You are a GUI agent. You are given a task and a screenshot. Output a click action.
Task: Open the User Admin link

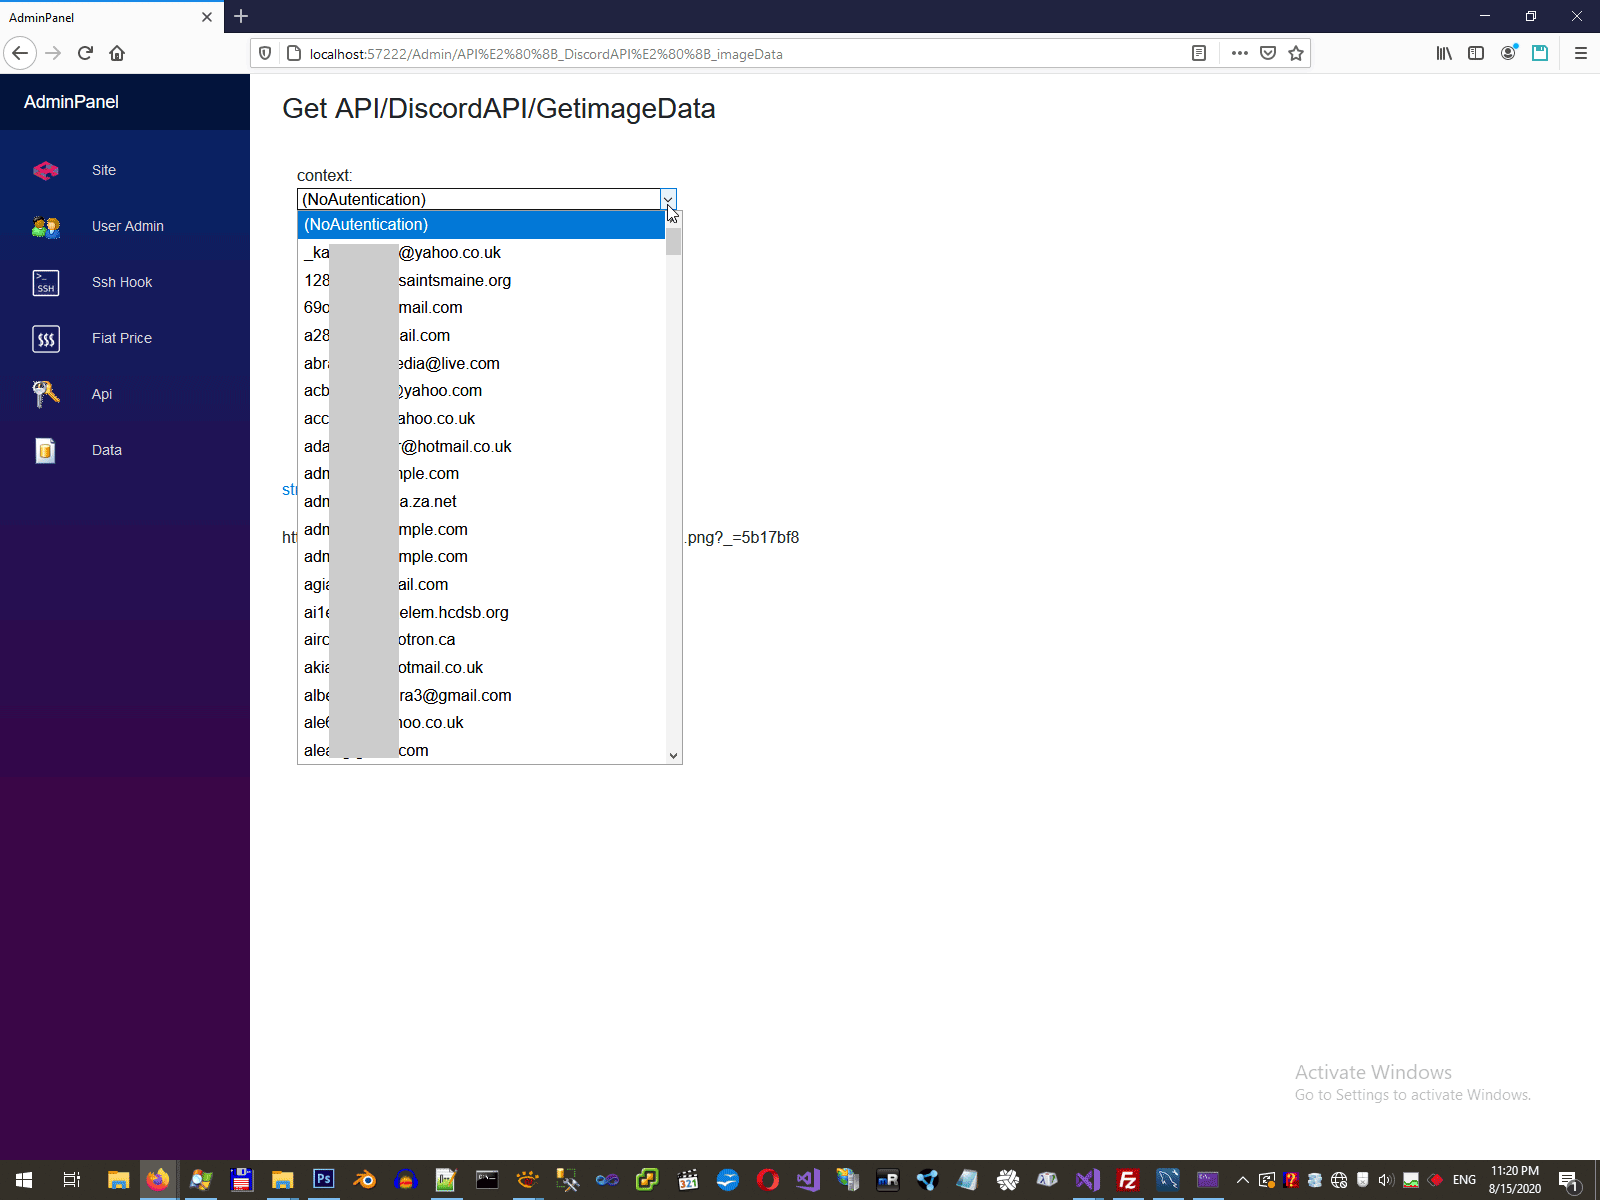128,226
